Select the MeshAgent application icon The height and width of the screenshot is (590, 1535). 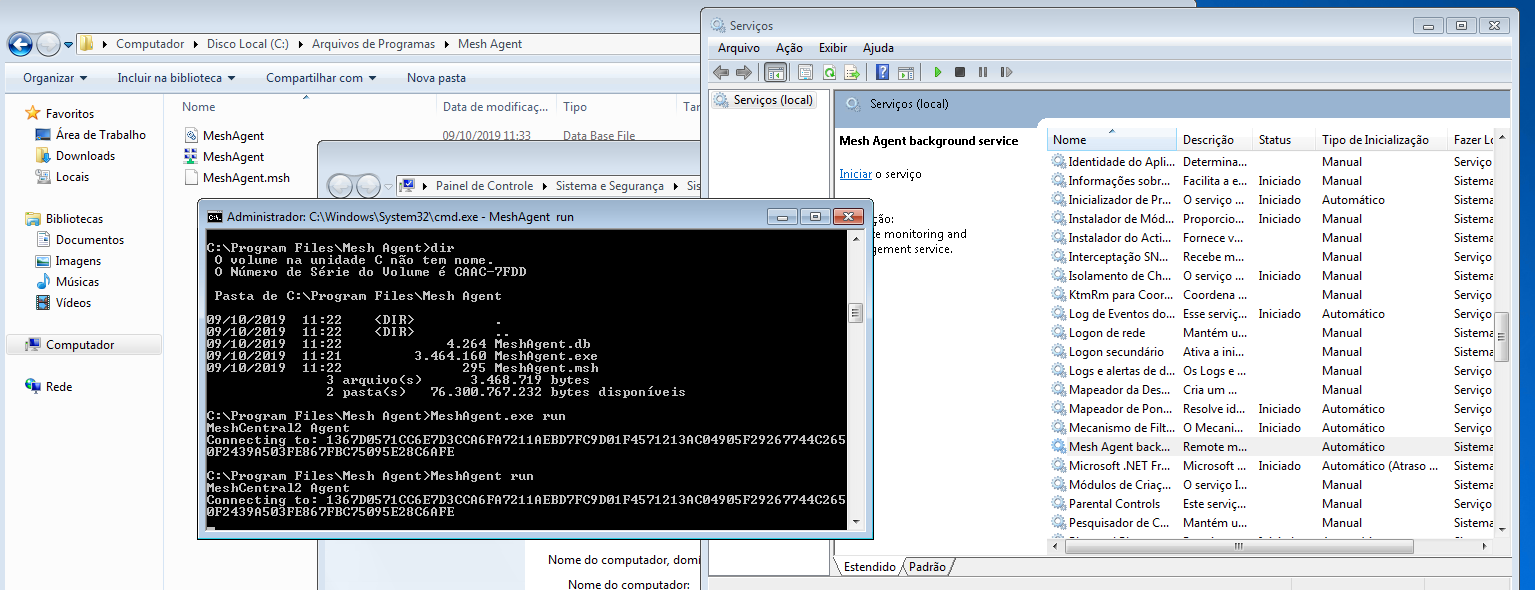pyautogui.click(x=192, y=157)
